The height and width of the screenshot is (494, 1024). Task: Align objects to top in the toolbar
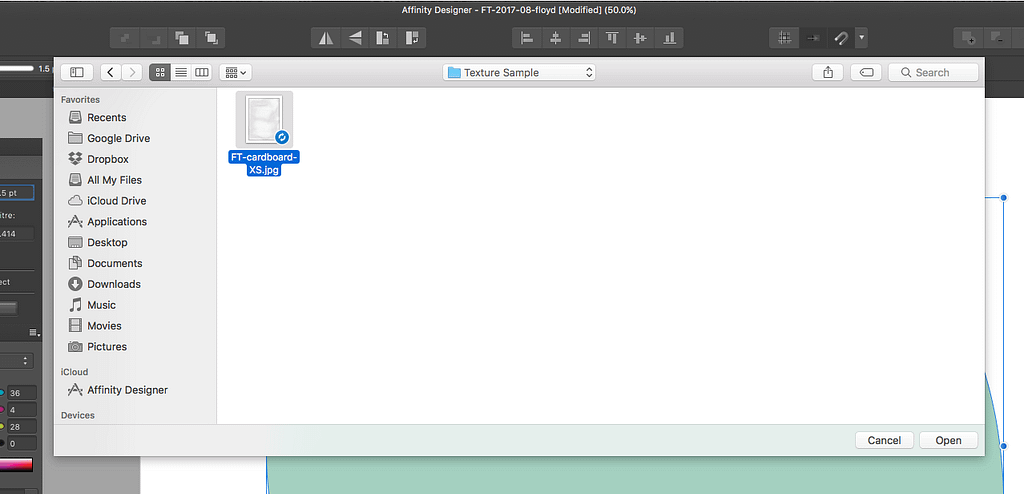612,38
